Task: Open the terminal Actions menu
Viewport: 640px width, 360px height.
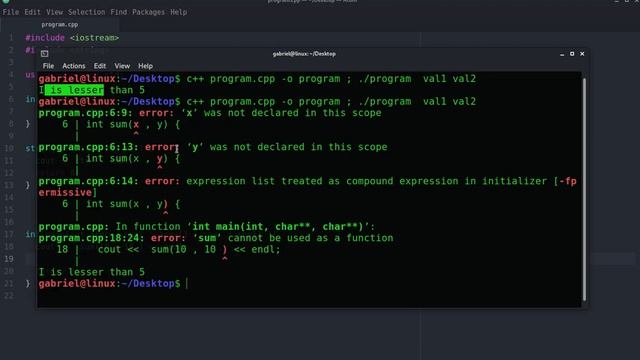Action: point(73,66)
